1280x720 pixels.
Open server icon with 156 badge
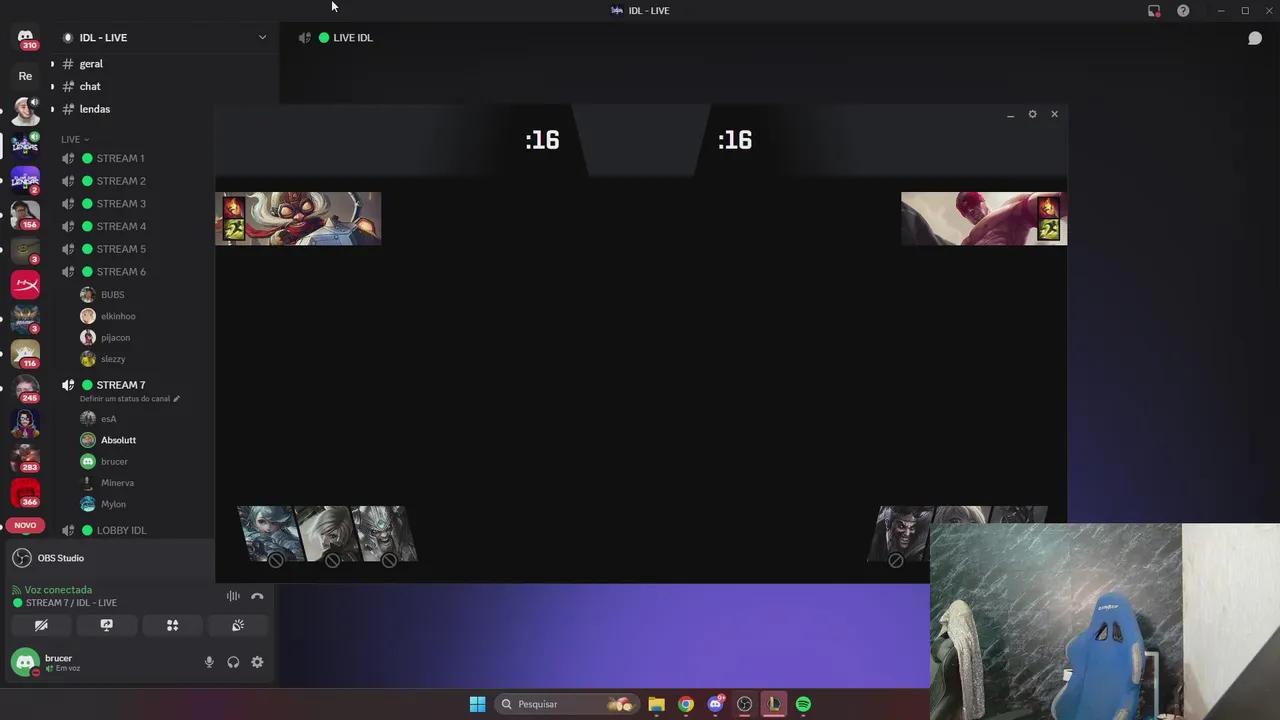(25, 214)
